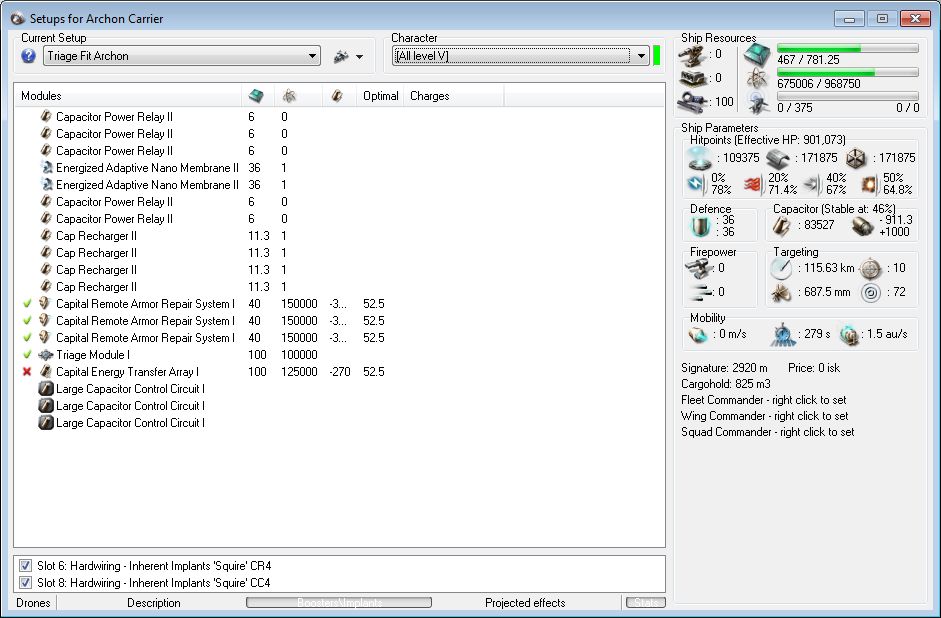Click the explosive resistance icon showing 50%
Screen dimensions: 941x618
click(868, 184)
